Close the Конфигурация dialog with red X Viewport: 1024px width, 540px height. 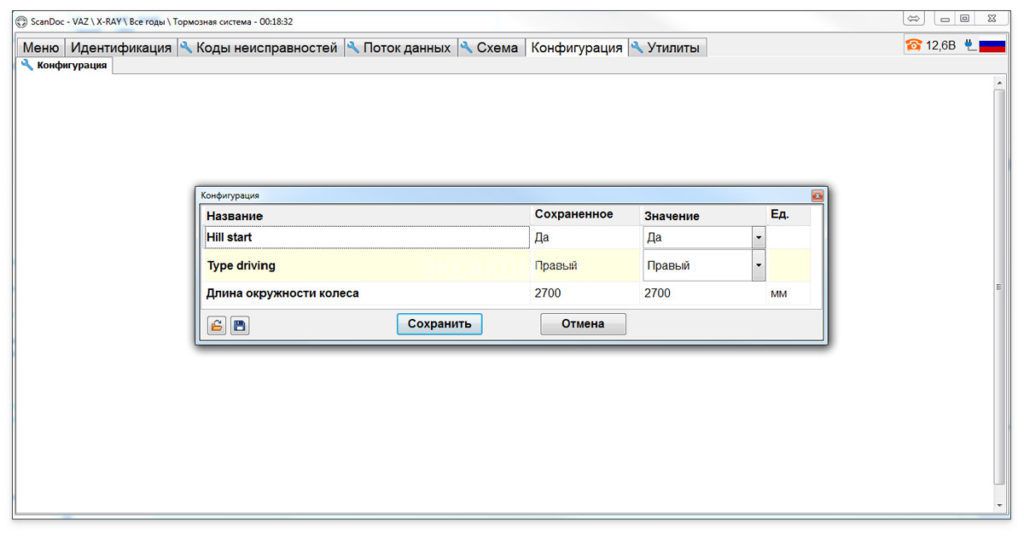(817, 196)
